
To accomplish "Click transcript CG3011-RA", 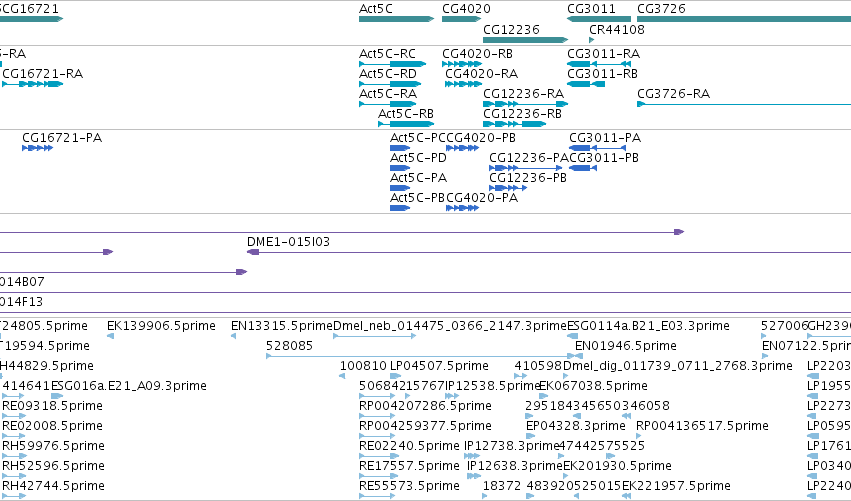I will pos(604,54).
